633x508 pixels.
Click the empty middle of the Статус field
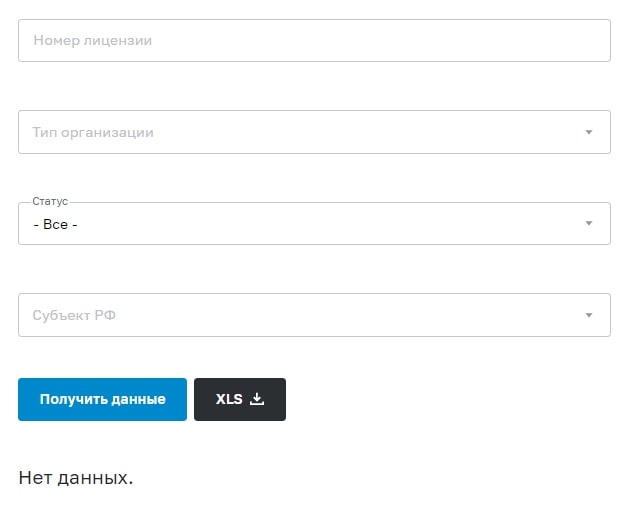tap(323, 223)
